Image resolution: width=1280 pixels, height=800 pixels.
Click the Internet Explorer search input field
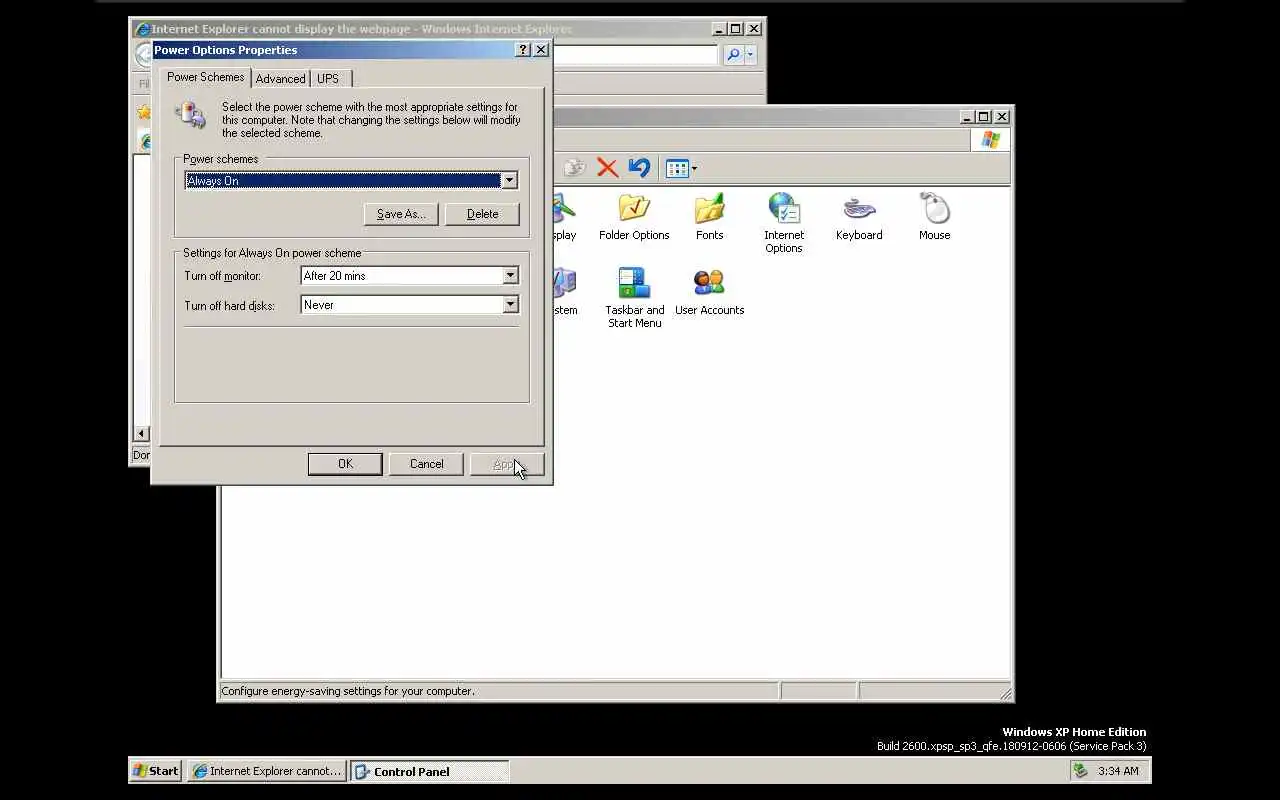[x=635, y=55]
